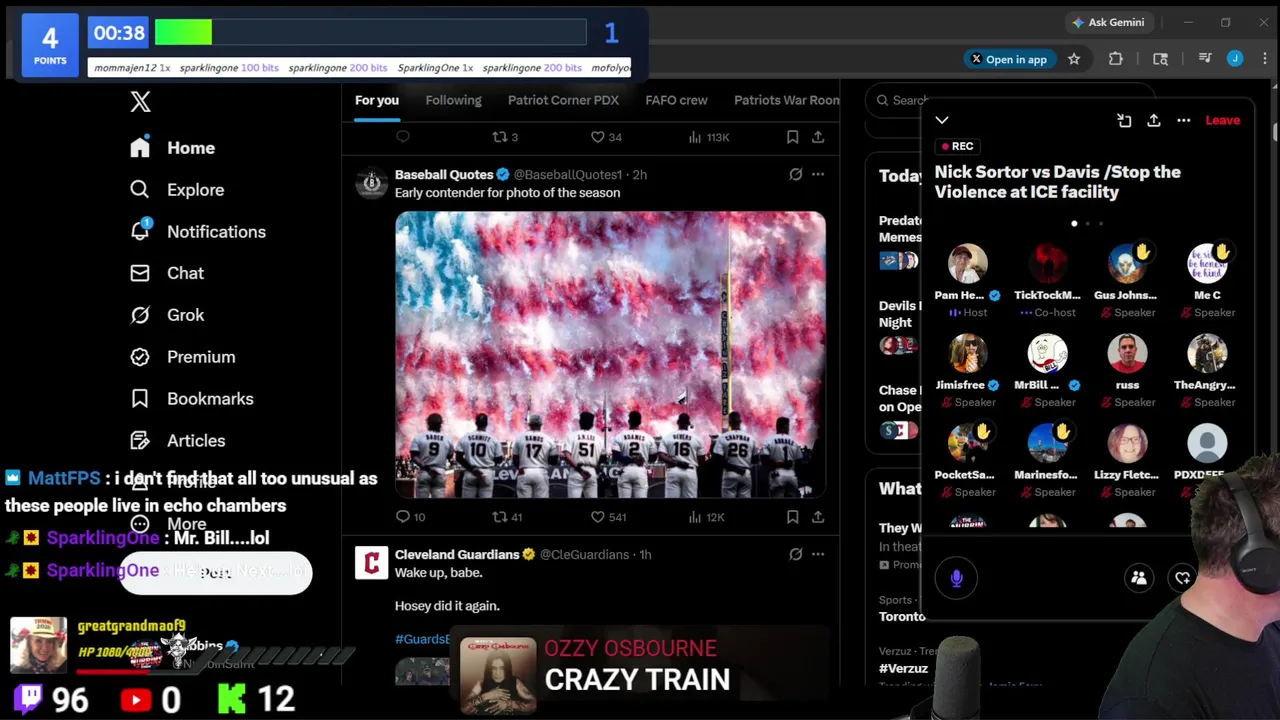This screenshot has width=1280, height=720.
Task: Open the Space heart reaction button
Action: pyautogui.click(x=1182, y=578)
